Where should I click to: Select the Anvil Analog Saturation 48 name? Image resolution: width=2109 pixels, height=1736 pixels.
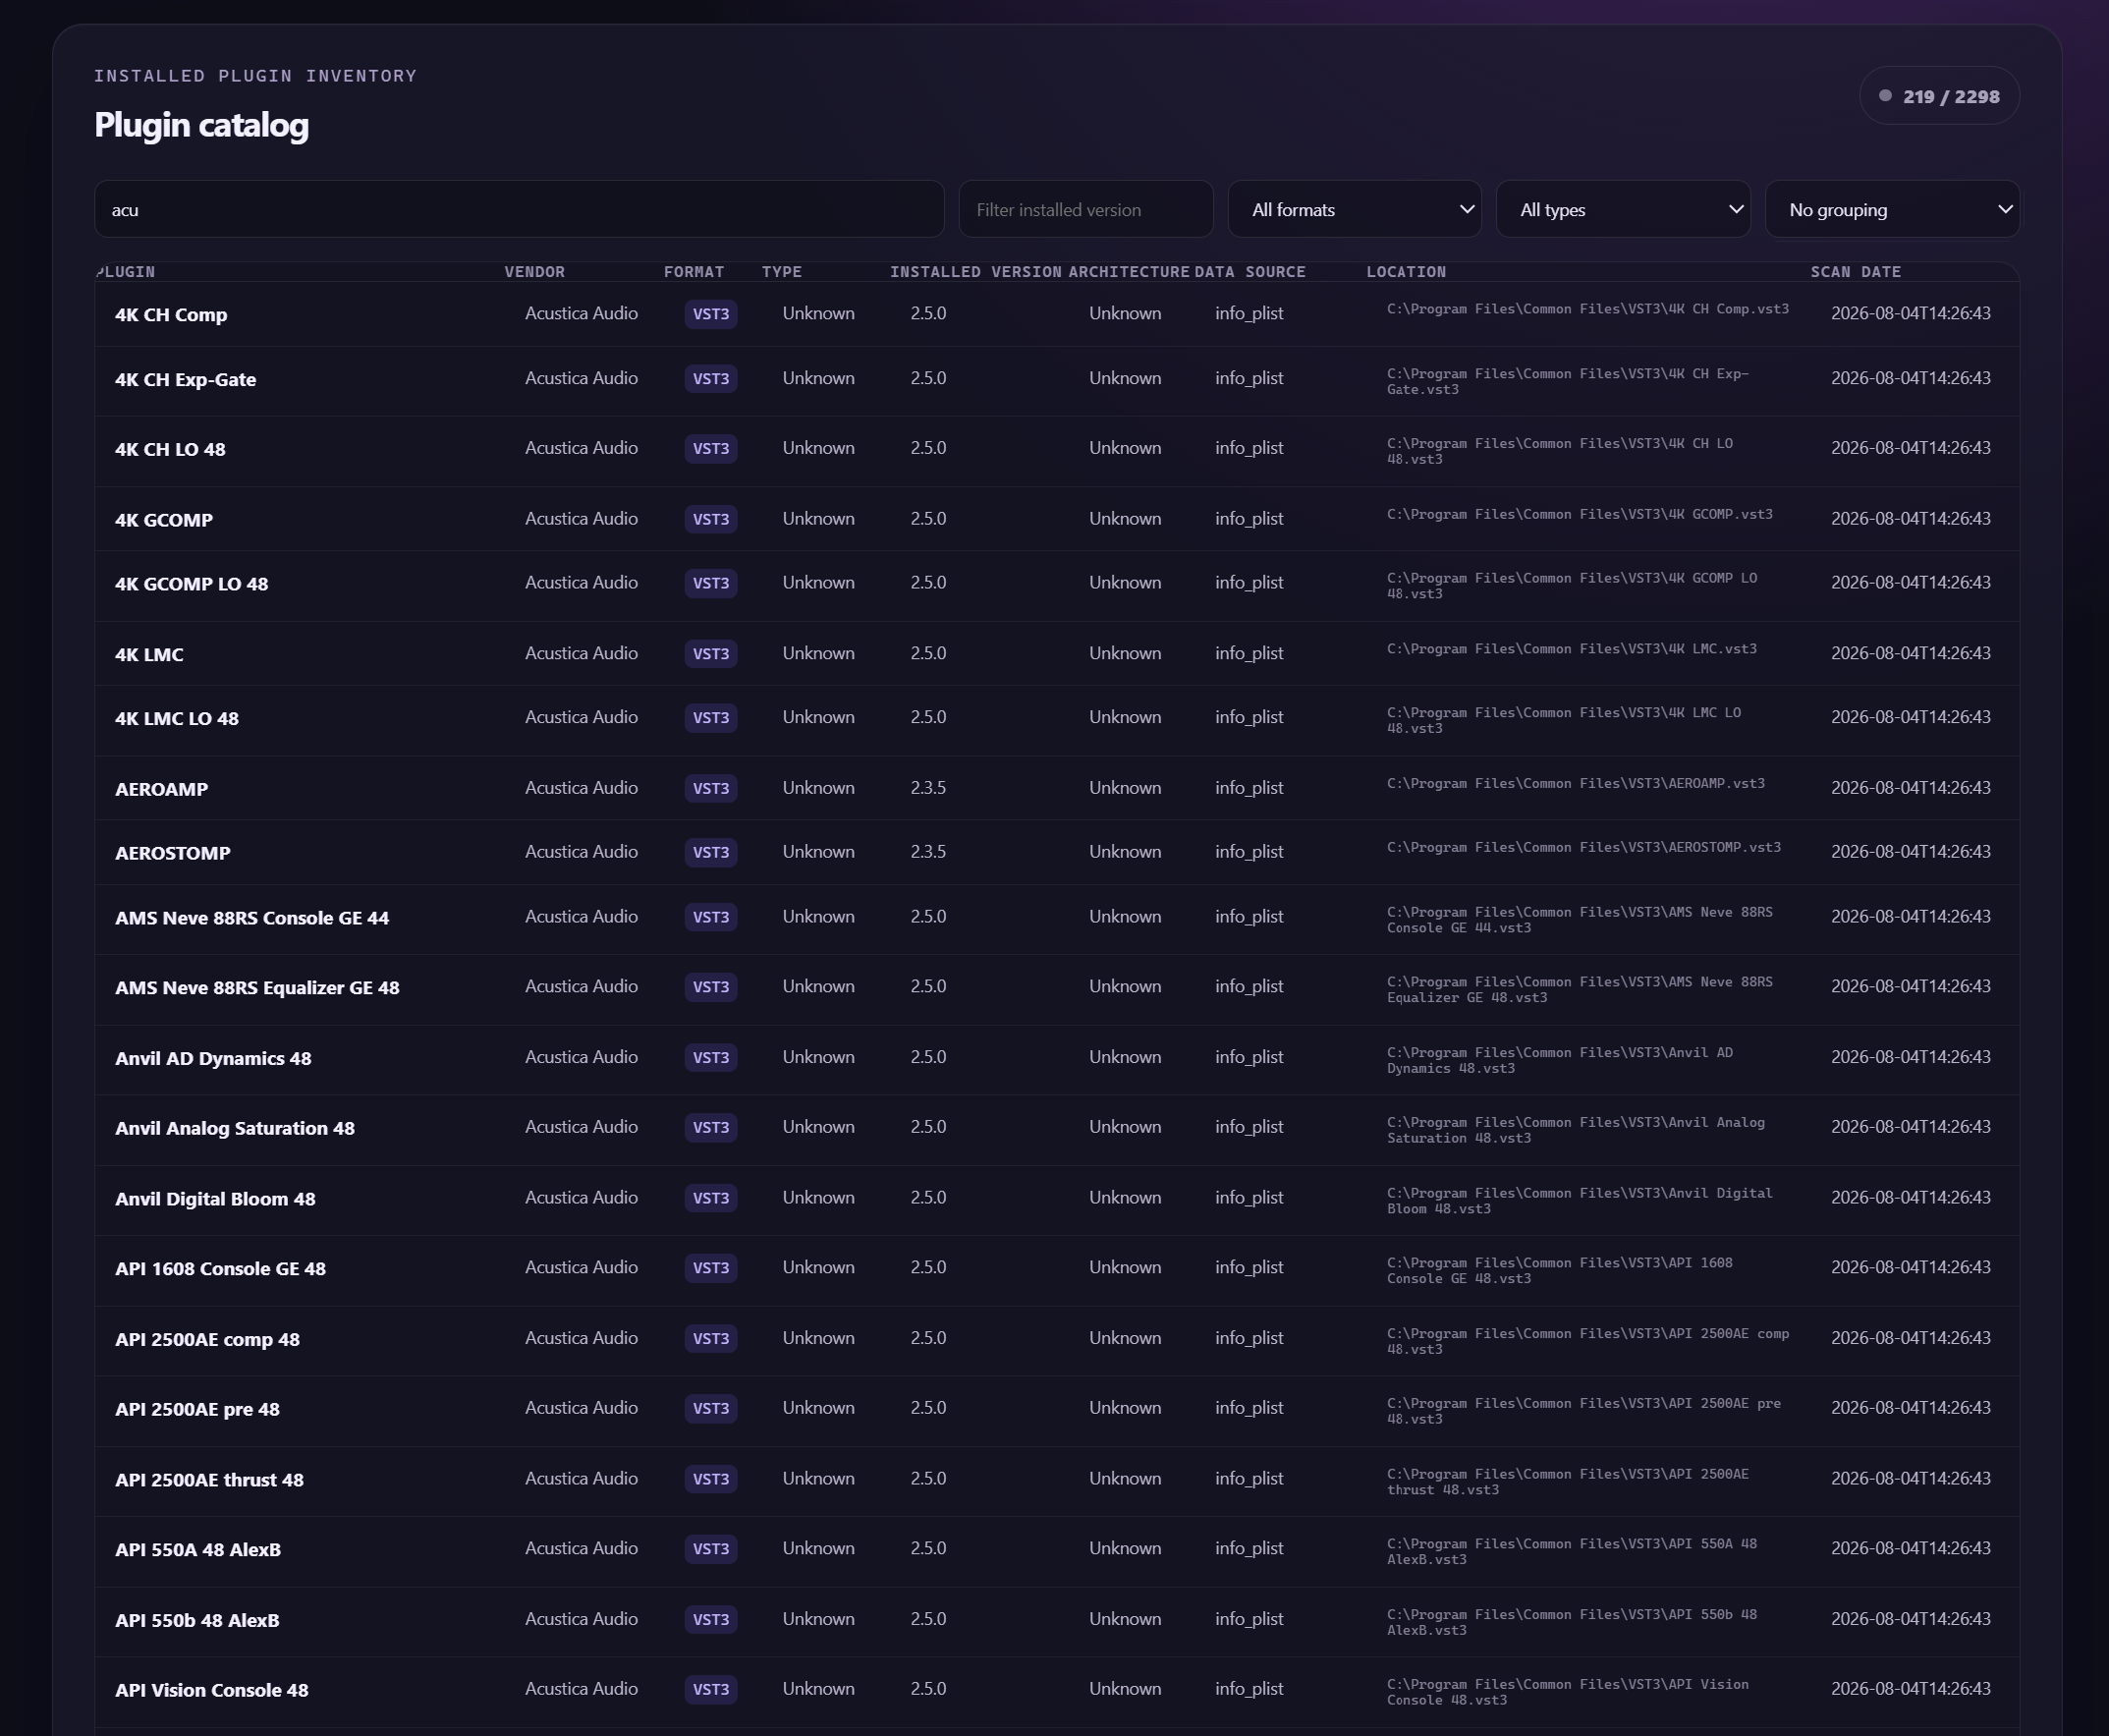click(x=235, y=1128)
